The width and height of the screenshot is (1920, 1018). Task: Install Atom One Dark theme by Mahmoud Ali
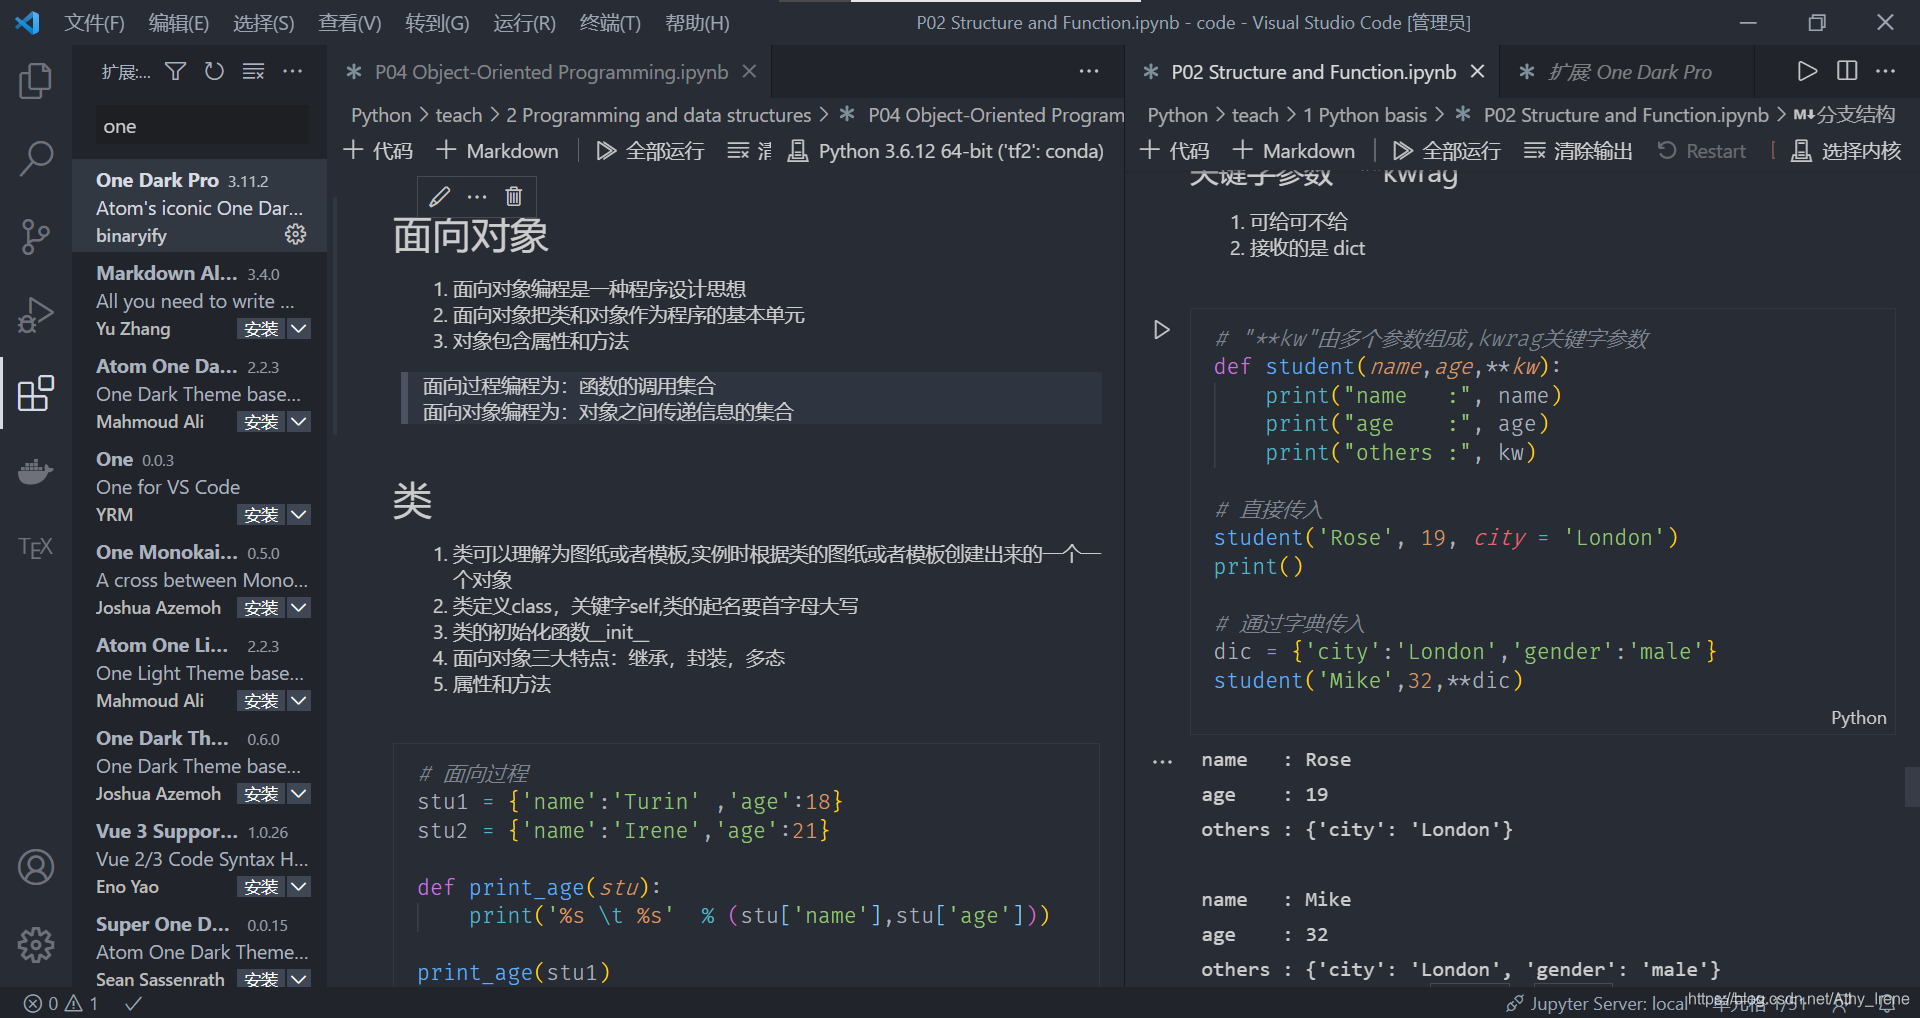point(261,421)
